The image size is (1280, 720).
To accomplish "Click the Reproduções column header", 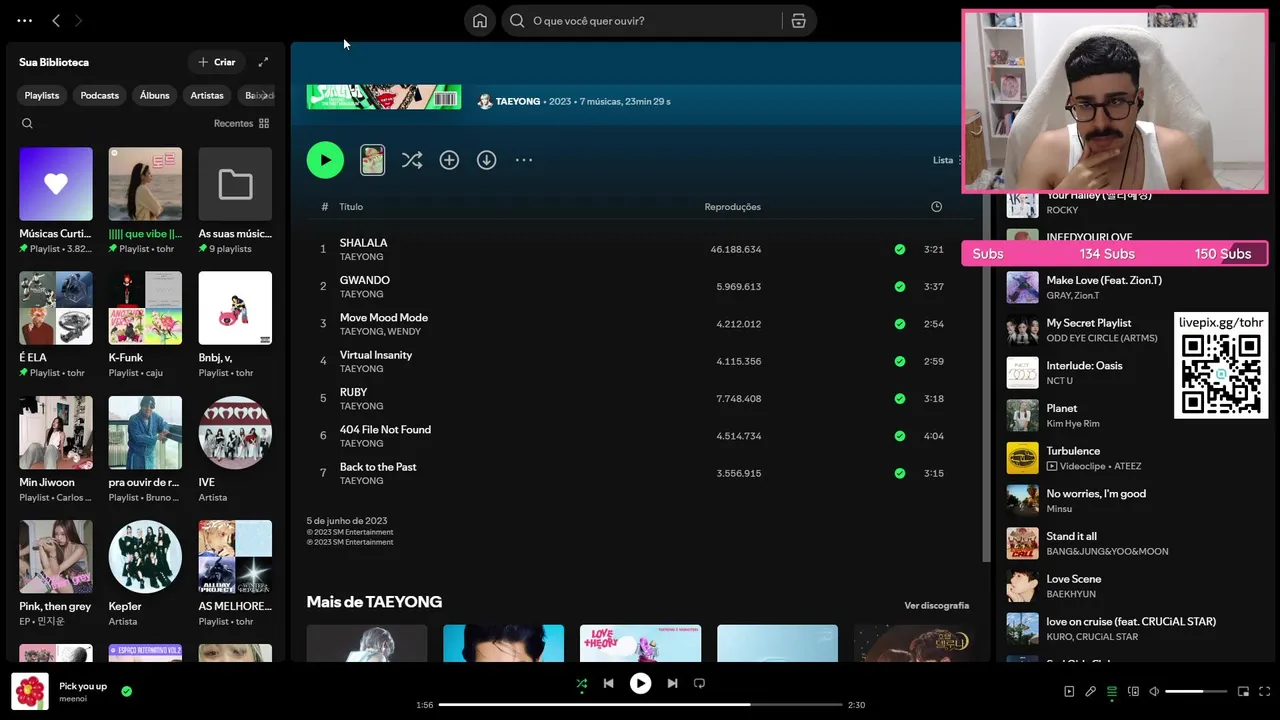I will coord(733,207).
